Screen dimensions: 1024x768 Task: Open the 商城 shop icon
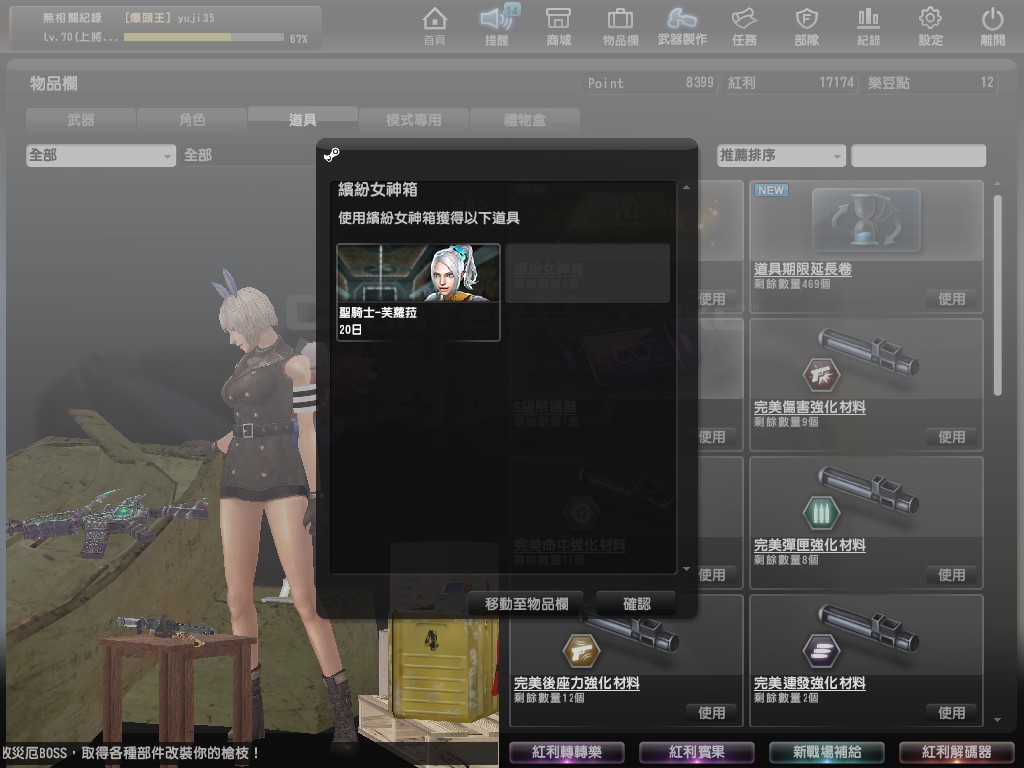pos(558,26)
